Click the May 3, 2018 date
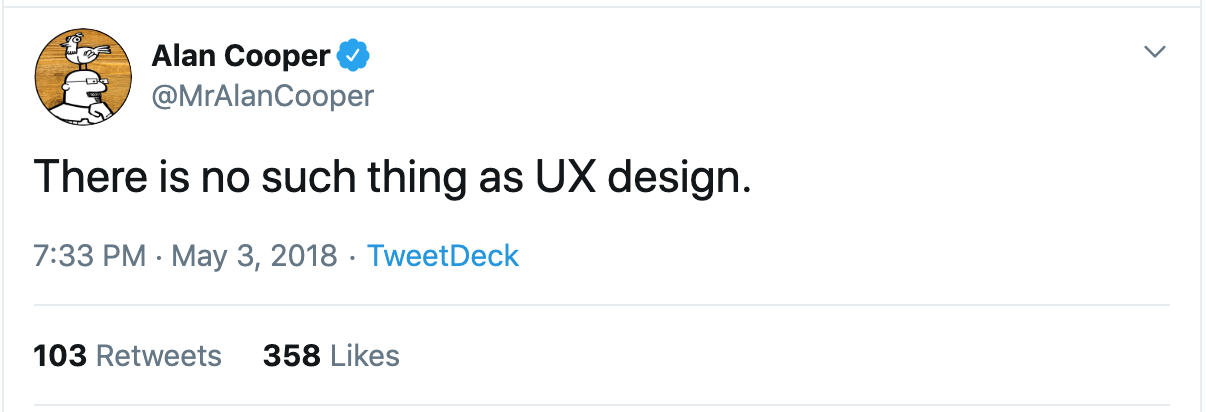The image size is (1206, 412). click(254, 256)
